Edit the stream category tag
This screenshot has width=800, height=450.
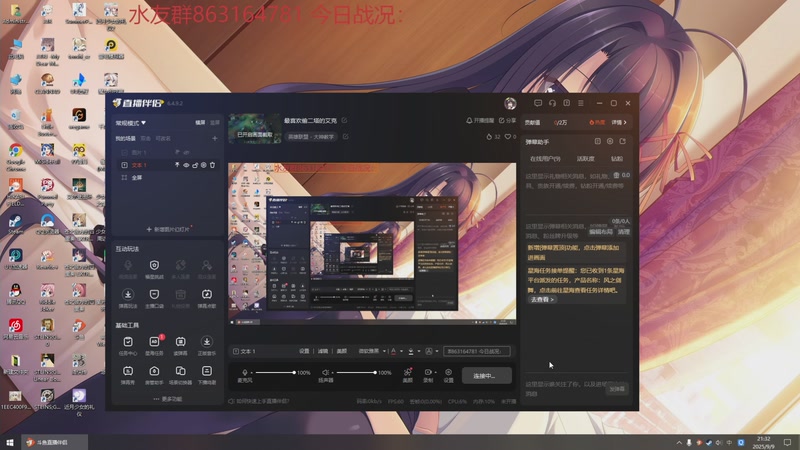(x=345, y=136)
